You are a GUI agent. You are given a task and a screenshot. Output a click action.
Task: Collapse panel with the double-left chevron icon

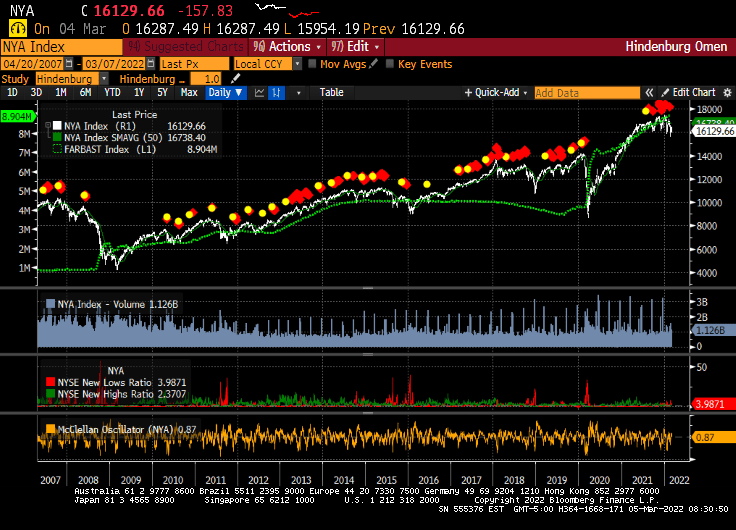pos(648,92)
